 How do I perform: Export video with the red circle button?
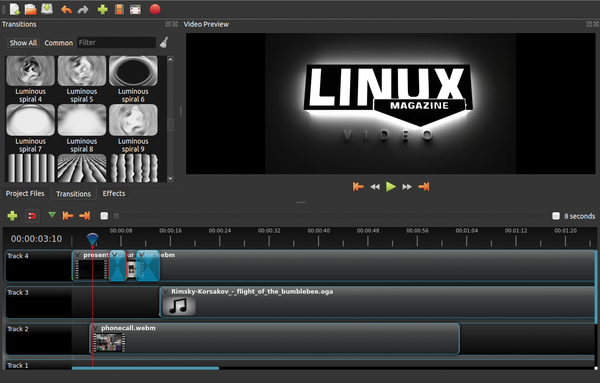155,9
